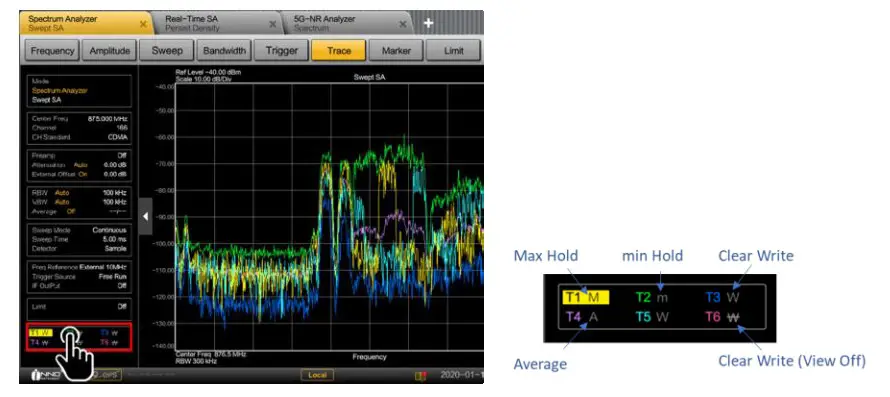The width and height of the screenshot is (890, 397).
Task: Select T1 M in enlarged trace legend
Action: (x=585, y=297)
